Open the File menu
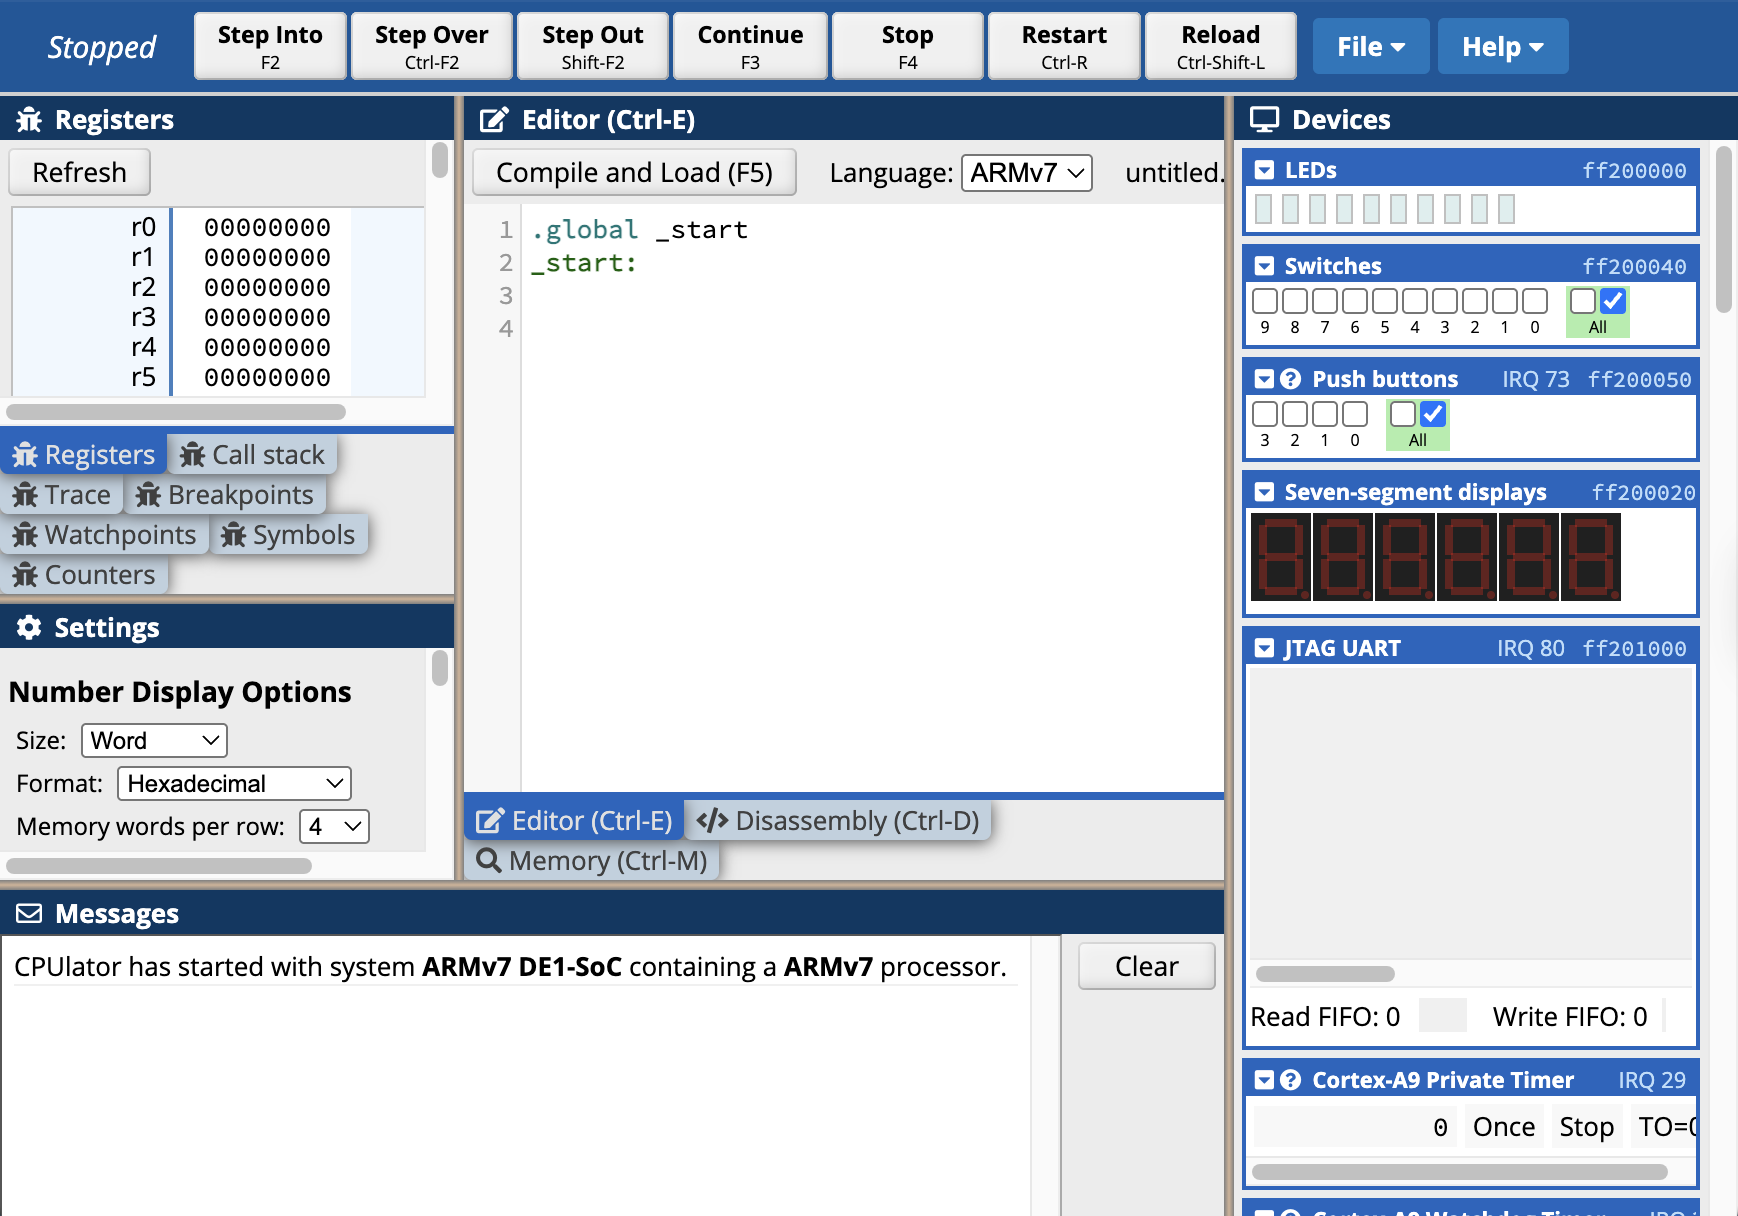The image size is (1738, 1216). coord(1370,45)
